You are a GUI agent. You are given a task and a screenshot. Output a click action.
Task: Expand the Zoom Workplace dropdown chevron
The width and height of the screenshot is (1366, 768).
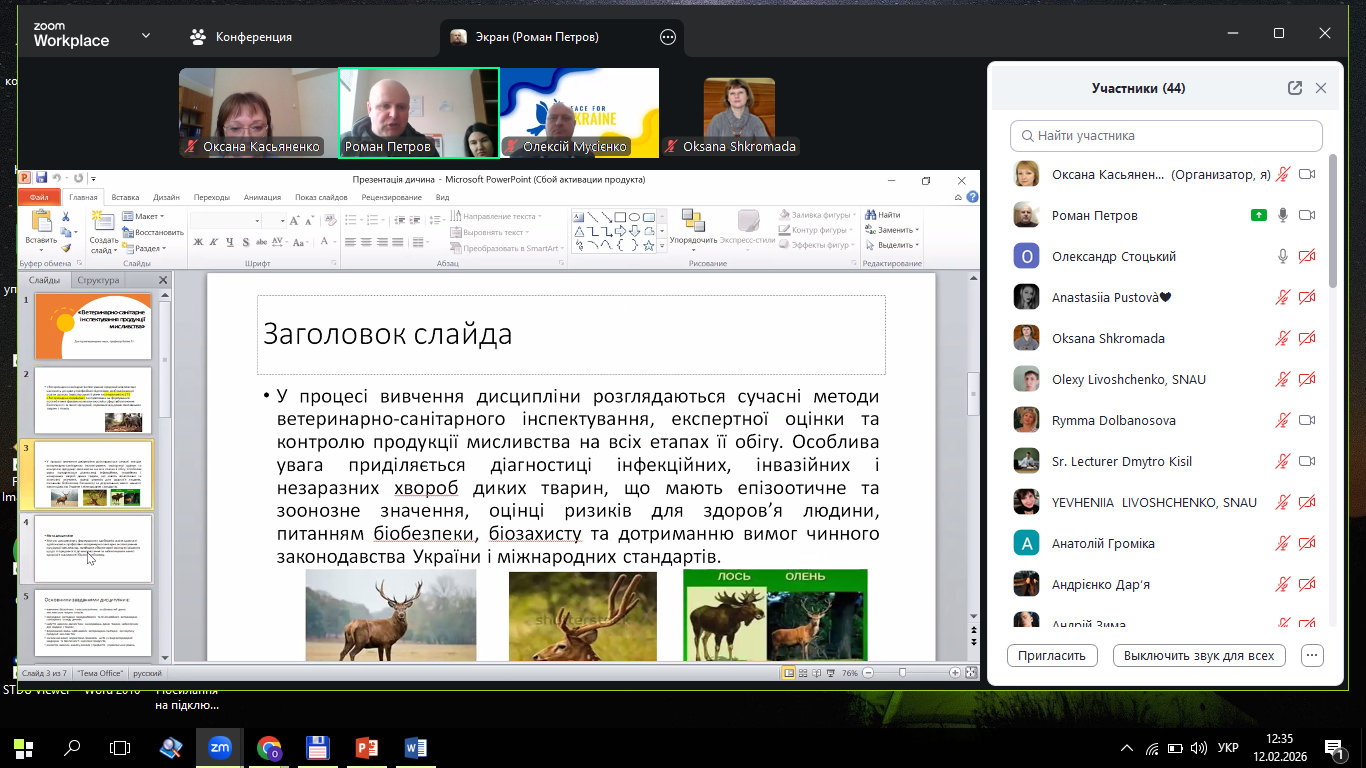tap(146, 36)
